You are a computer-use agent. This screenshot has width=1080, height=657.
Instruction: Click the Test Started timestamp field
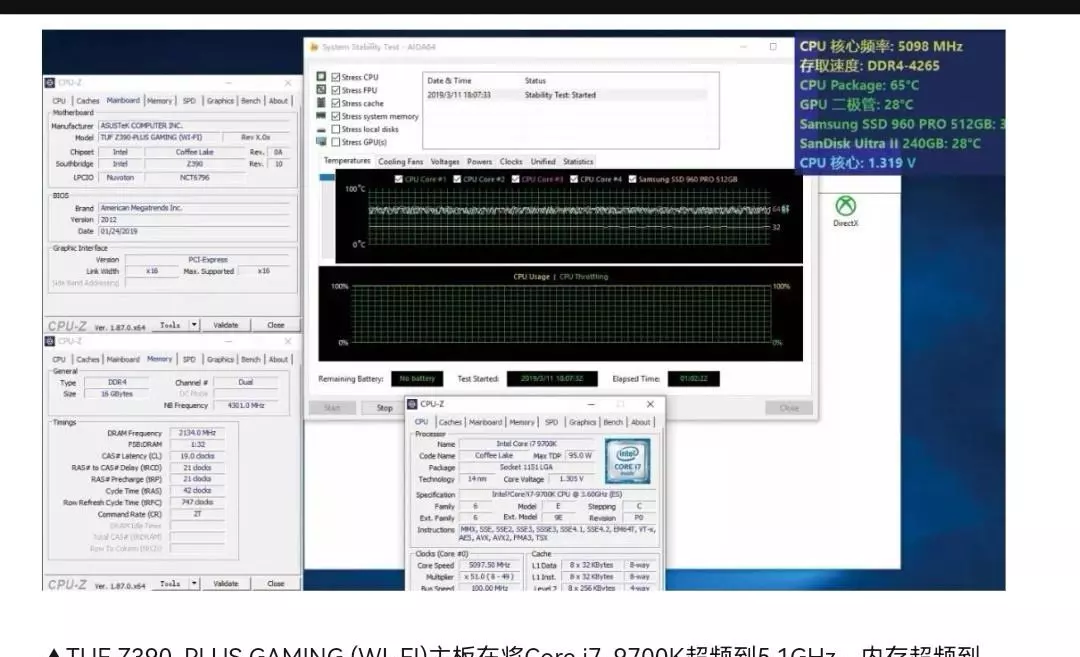coord(552,379)
